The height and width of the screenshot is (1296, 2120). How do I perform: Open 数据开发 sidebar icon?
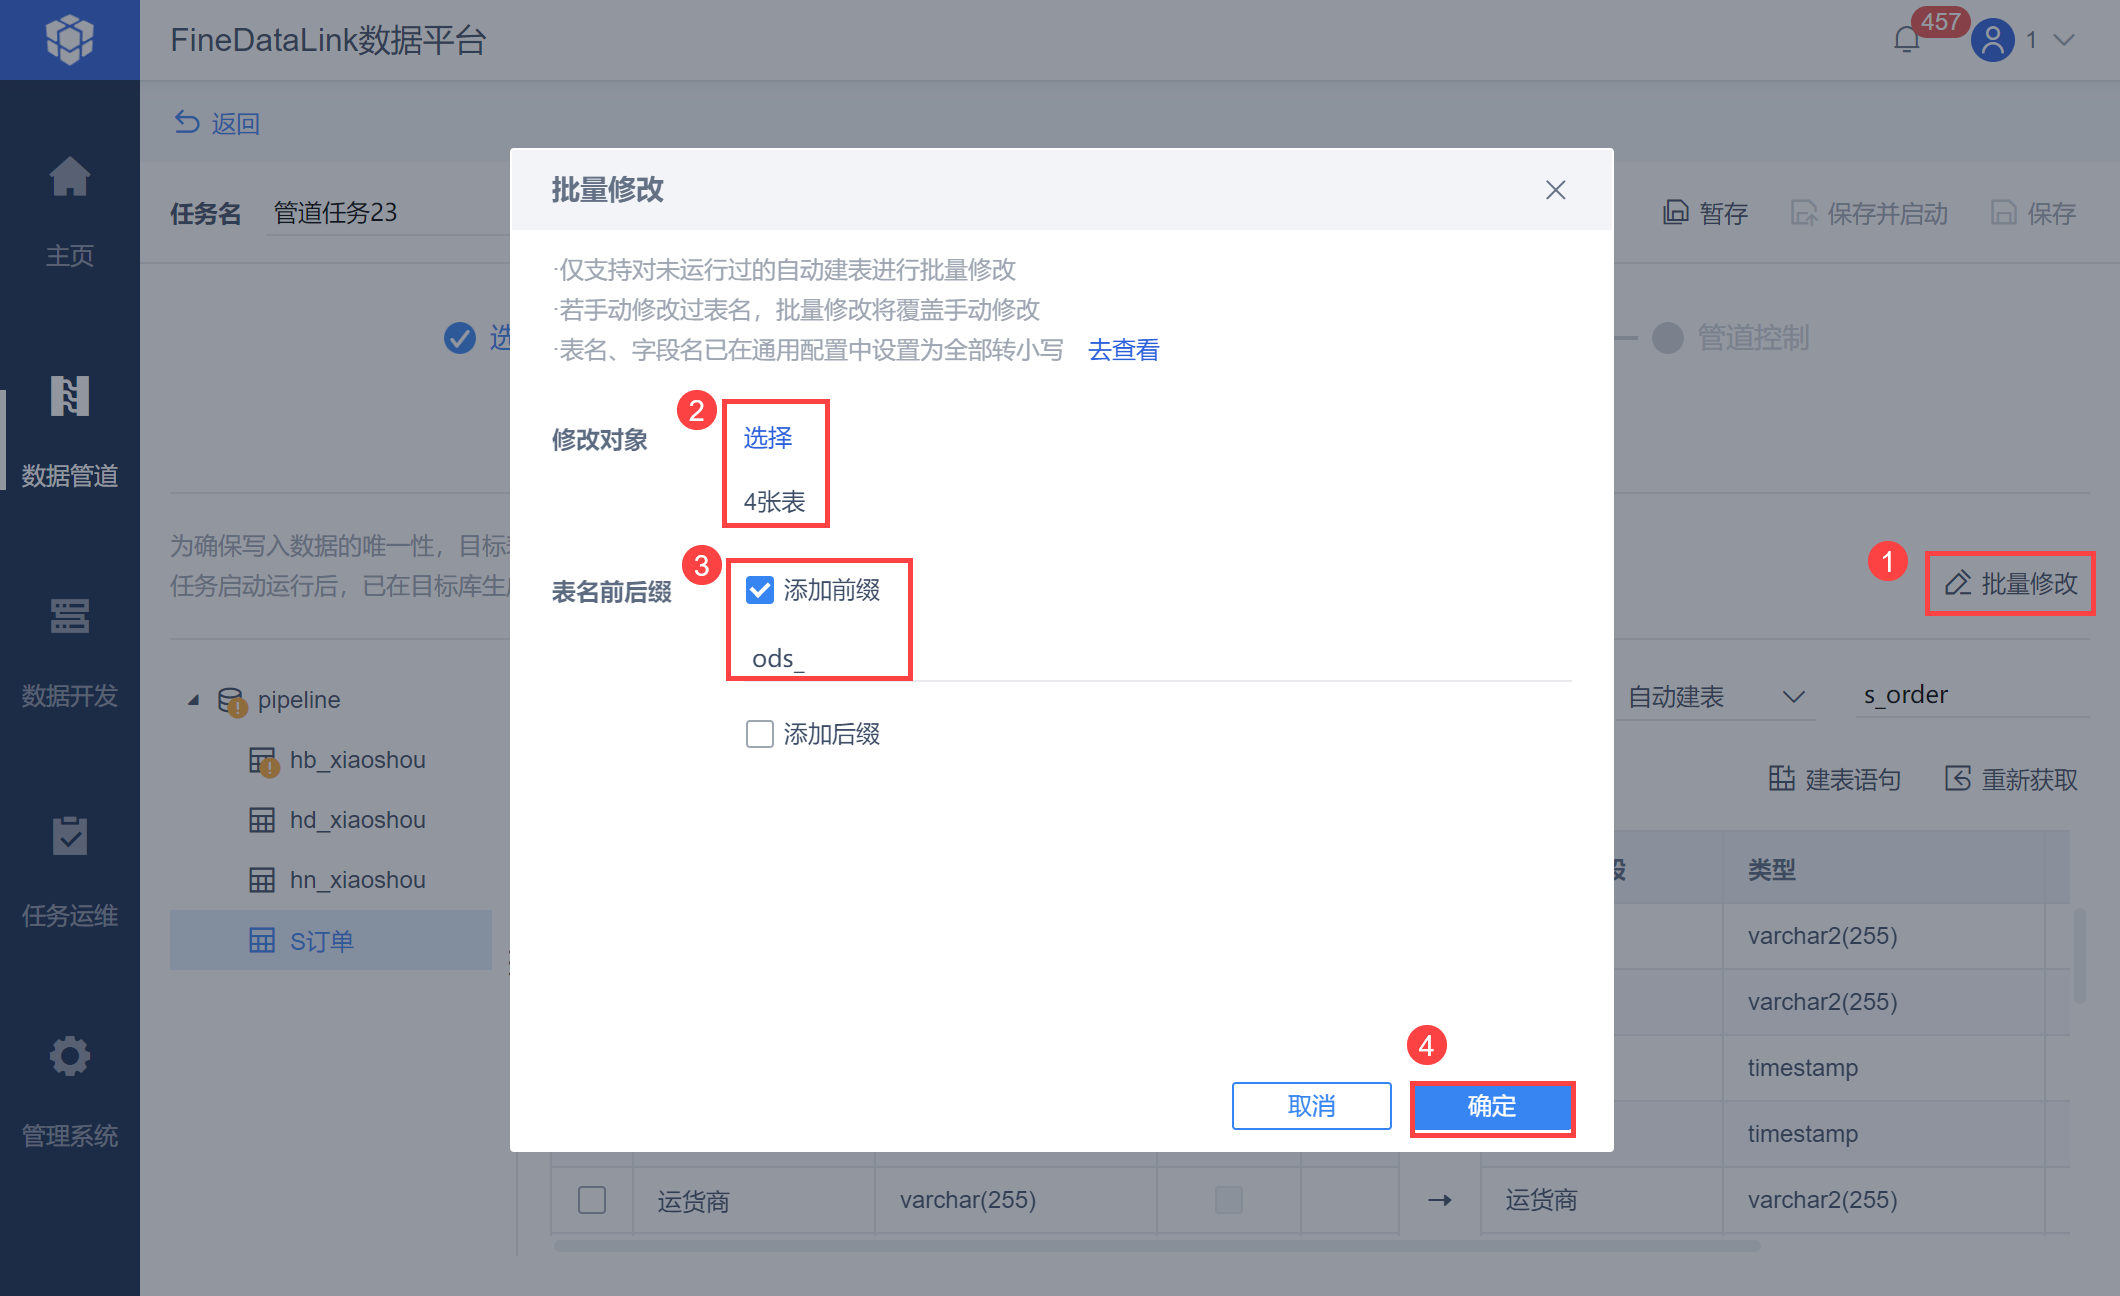(x=69, y=617)
